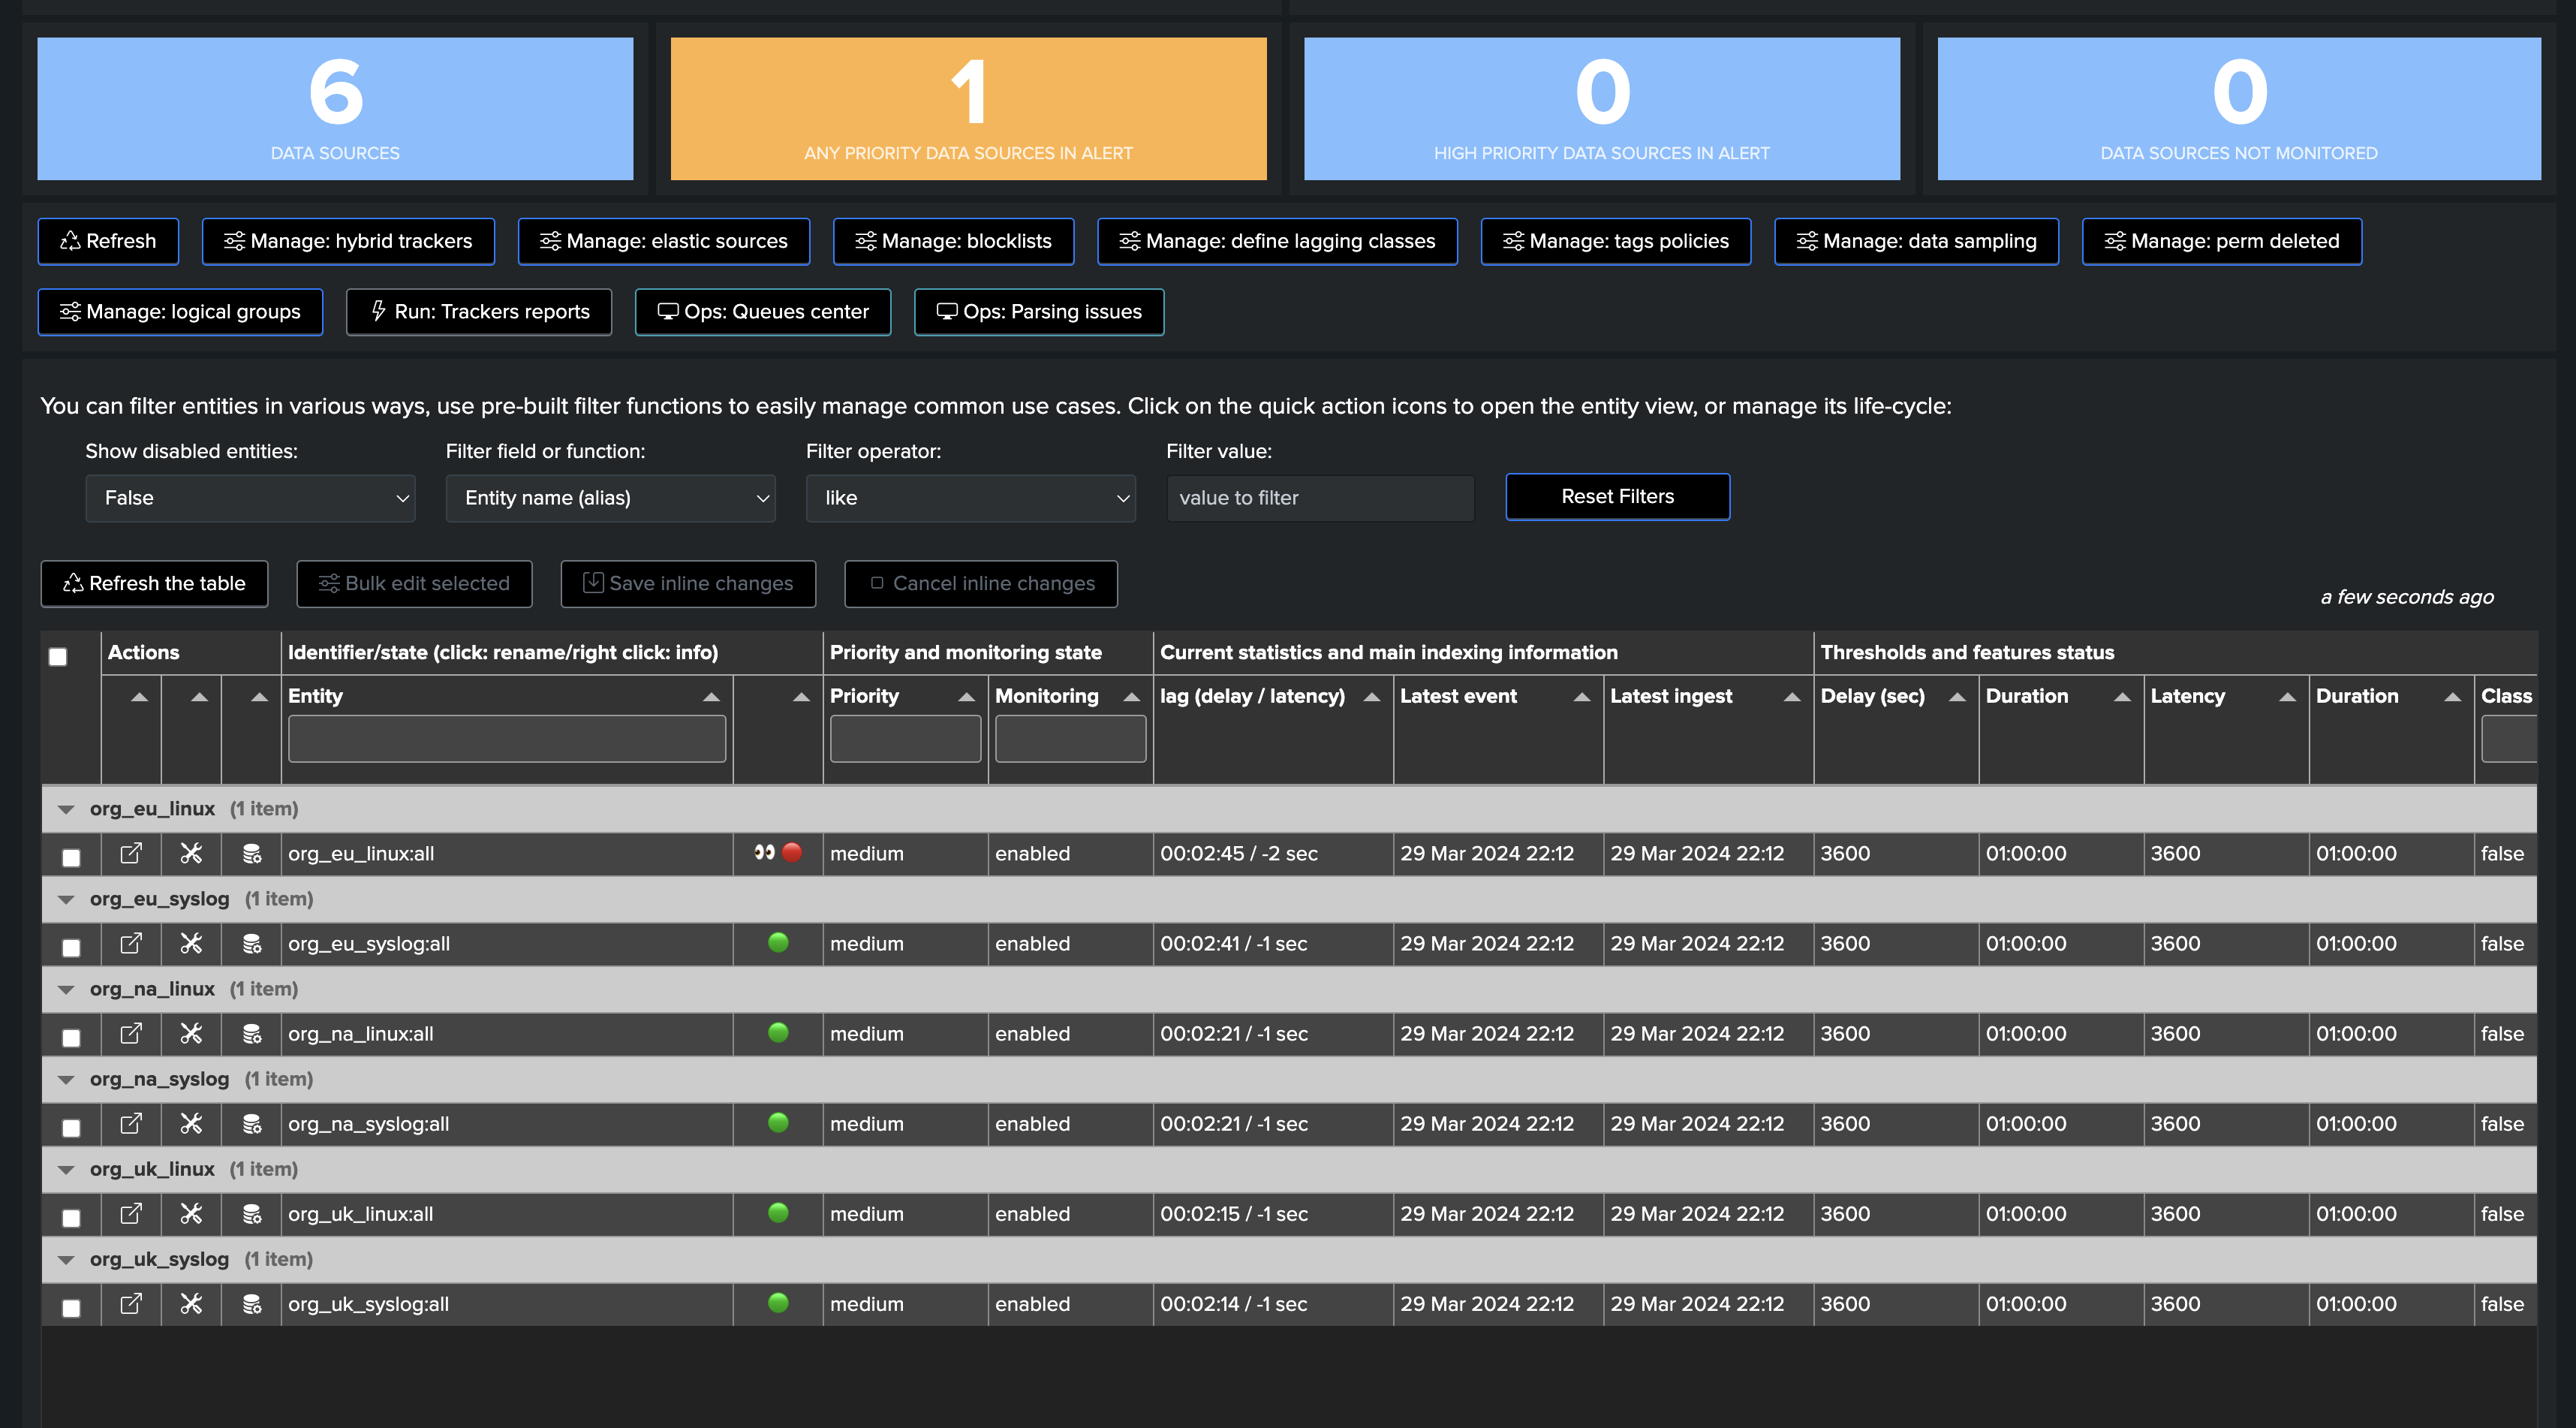Check the org_uk_syslog:all row checkbox
The height and width of the screenshot is (1428, 2576).
pos(71,1307)
